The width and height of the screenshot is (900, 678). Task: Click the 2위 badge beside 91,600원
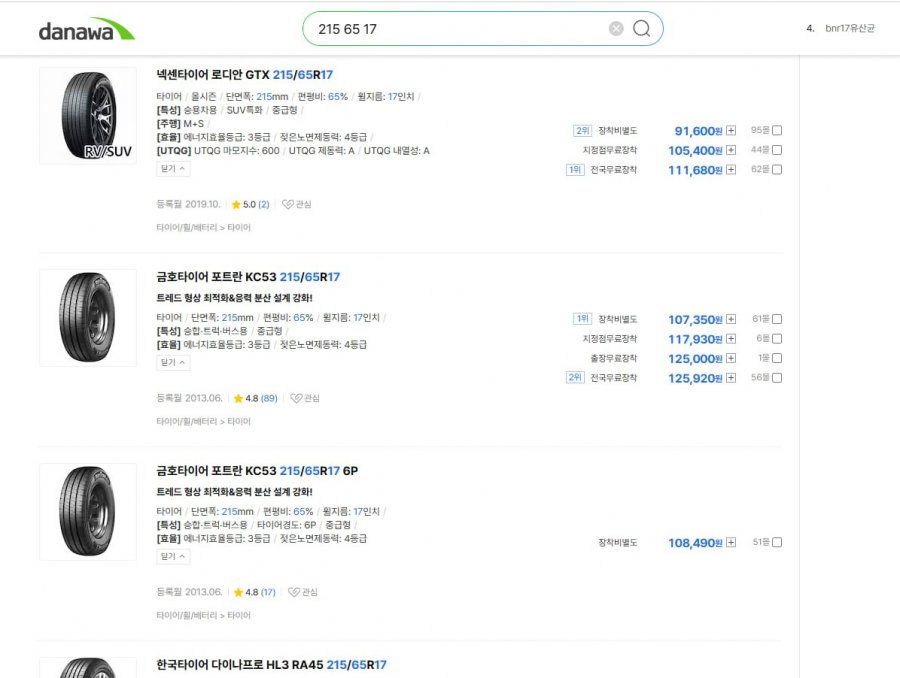(583, 130)
